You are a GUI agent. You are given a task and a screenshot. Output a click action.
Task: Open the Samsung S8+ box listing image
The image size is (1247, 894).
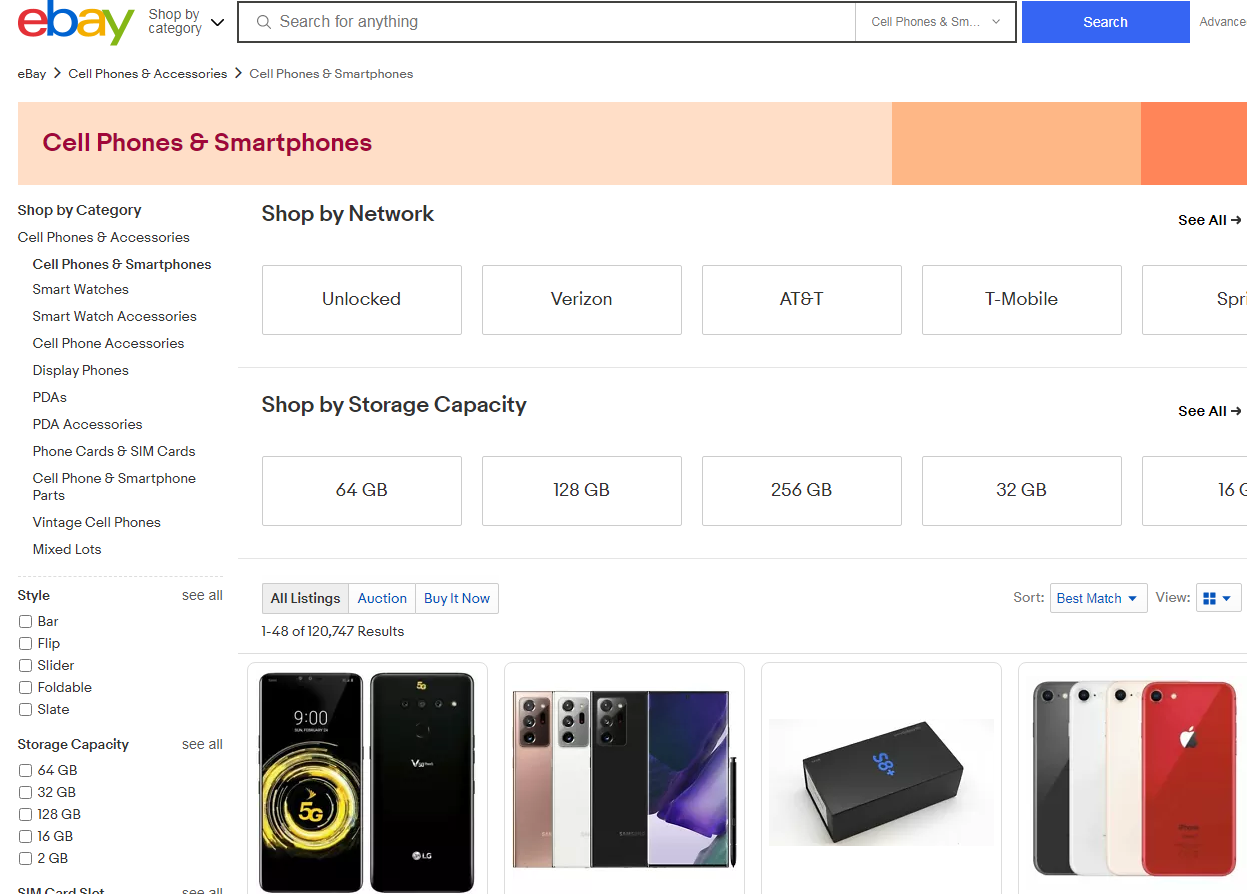tap(881, 782)
